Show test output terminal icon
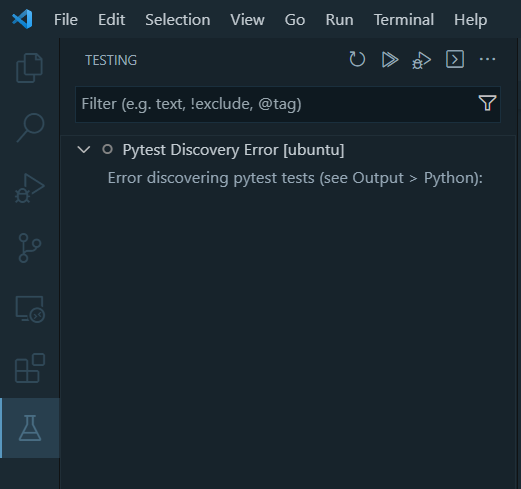 [455, 59]
